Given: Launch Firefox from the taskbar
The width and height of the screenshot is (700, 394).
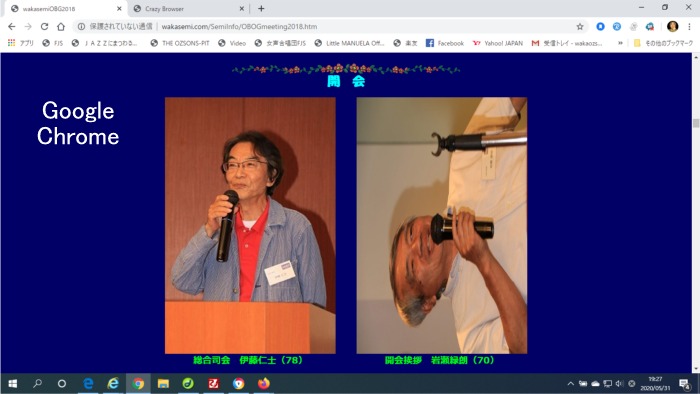Looking at the screenshot, I should [263, 384].
